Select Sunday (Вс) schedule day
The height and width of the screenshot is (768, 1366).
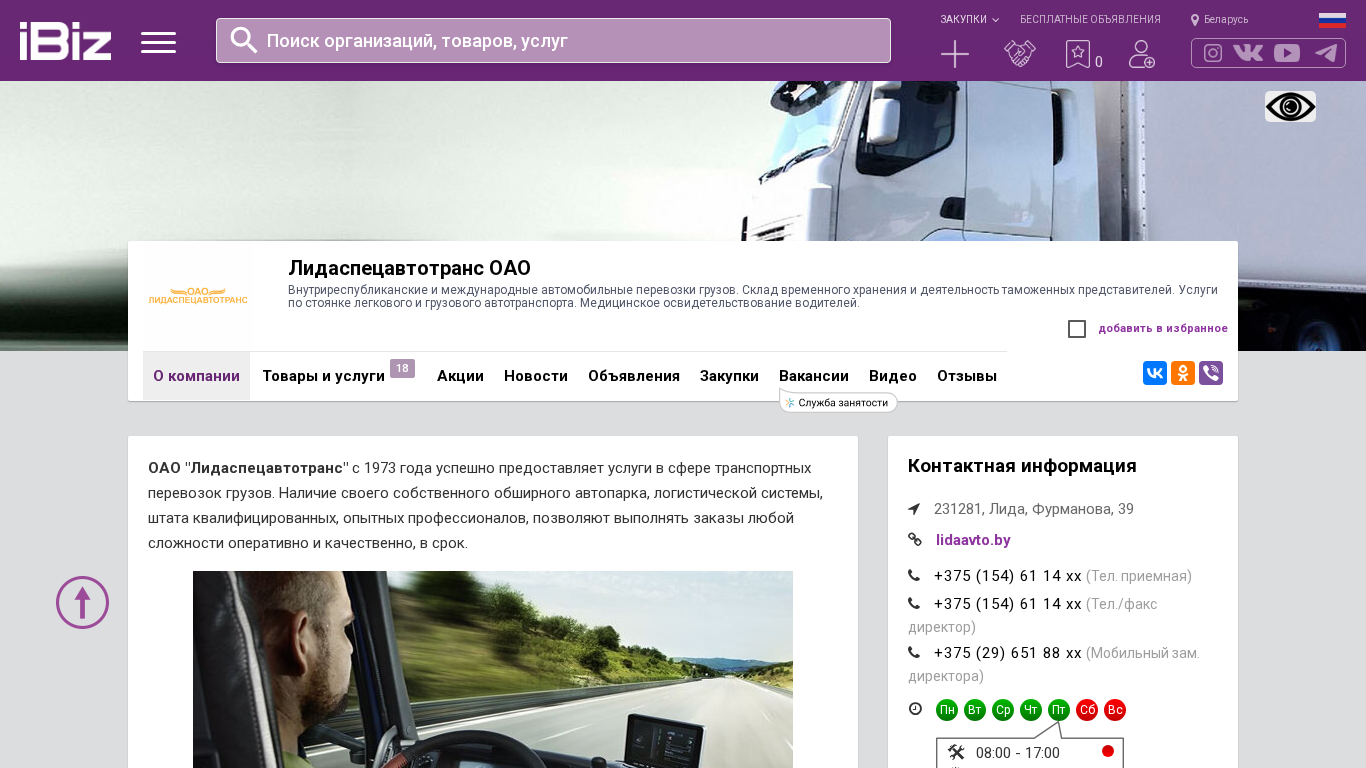tap(1115, 710)
